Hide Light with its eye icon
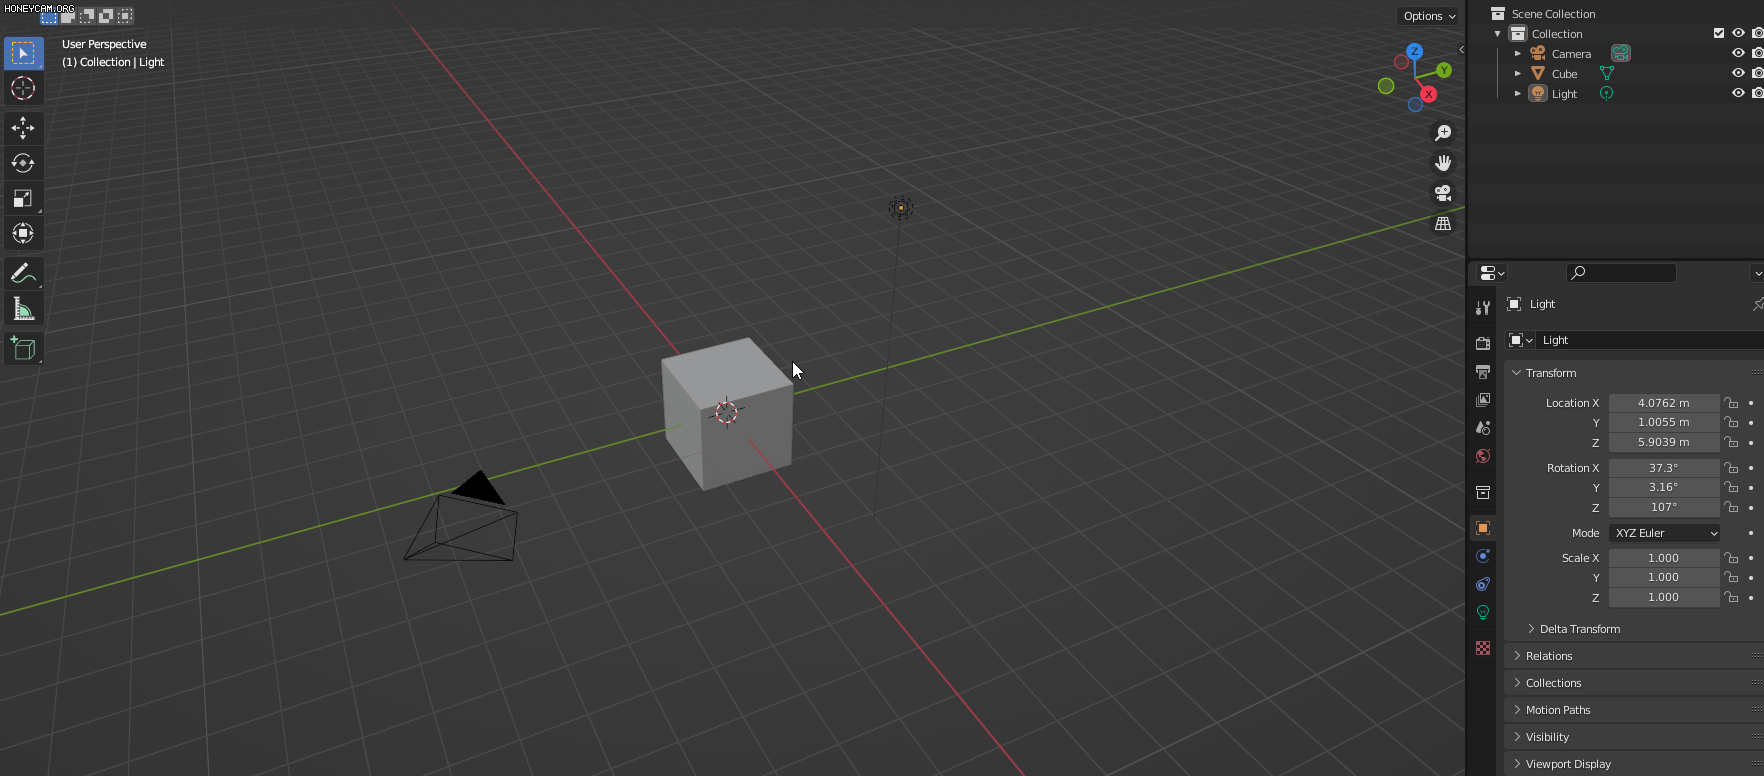Screen dimensions: 1764x776 tap(1738, 93)
